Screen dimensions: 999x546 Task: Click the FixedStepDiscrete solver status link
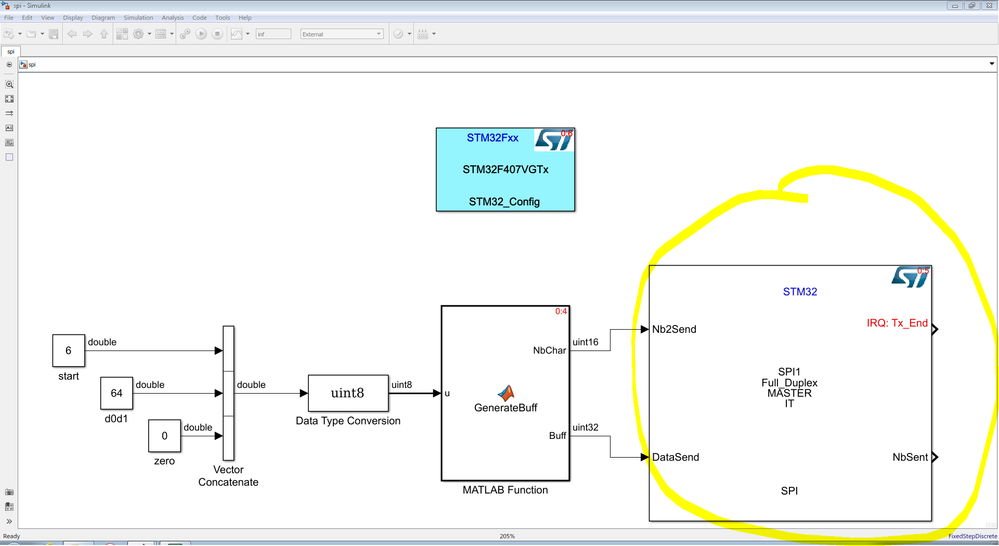[972, 536]
